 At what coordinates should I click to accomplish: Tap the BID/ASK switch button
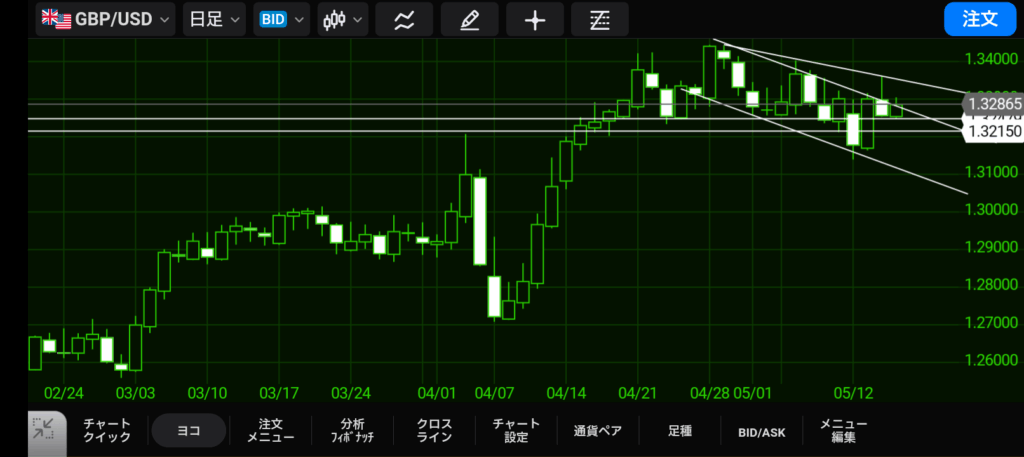(x=761, y=432)
